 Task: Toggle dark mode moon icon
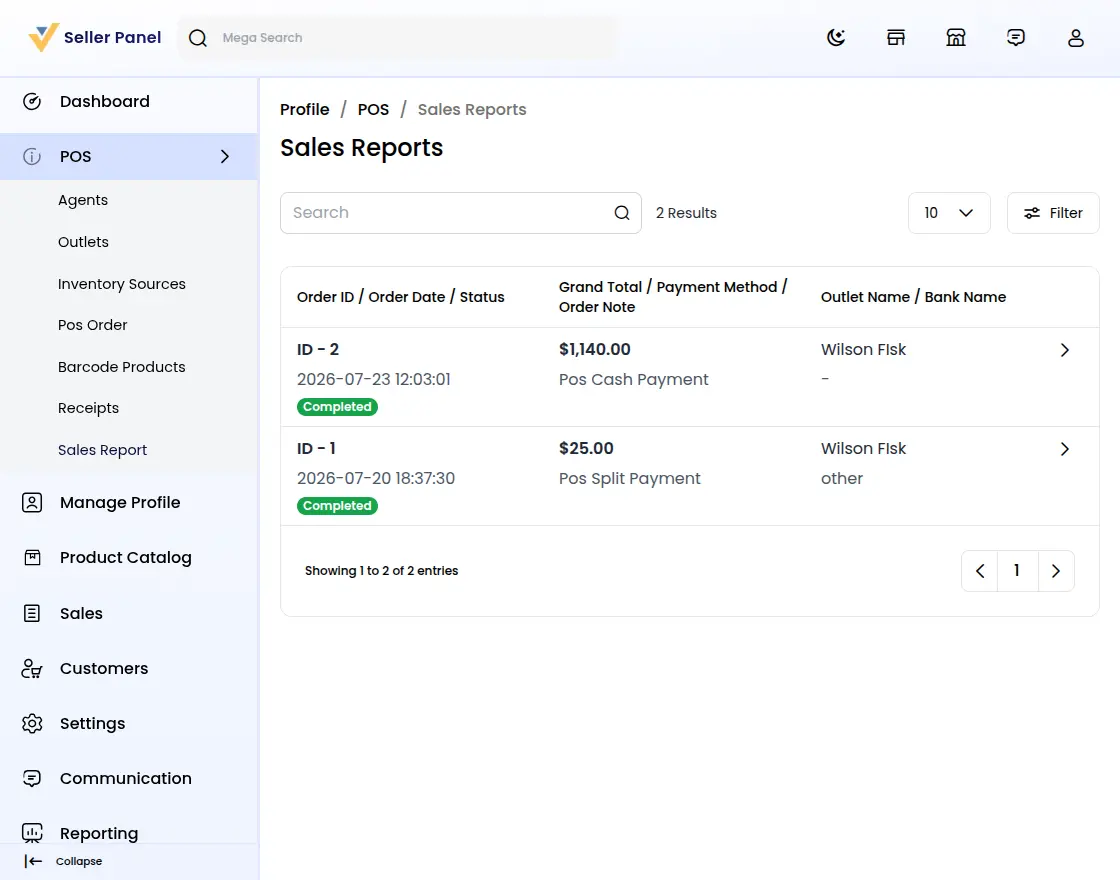tap(836, 37)
